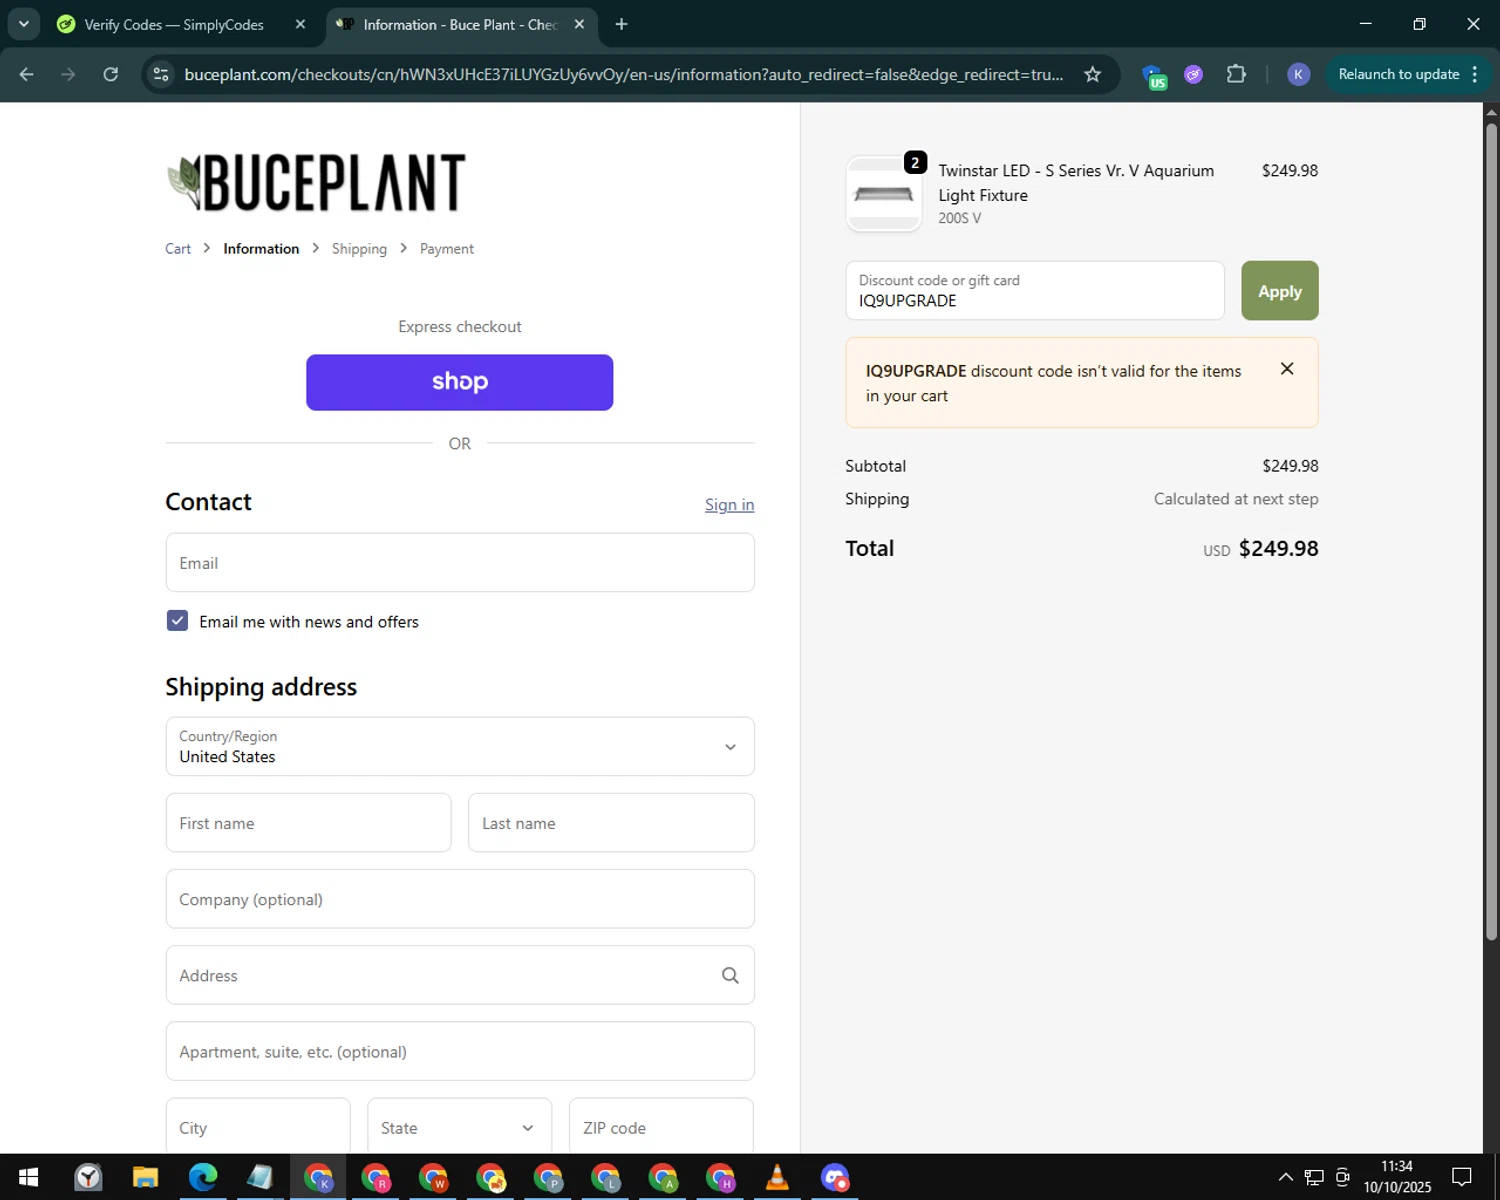The image size is (1500, 1200).
Task: Click the Last name field
Action: pyautogui.click(x=611, y=823)
